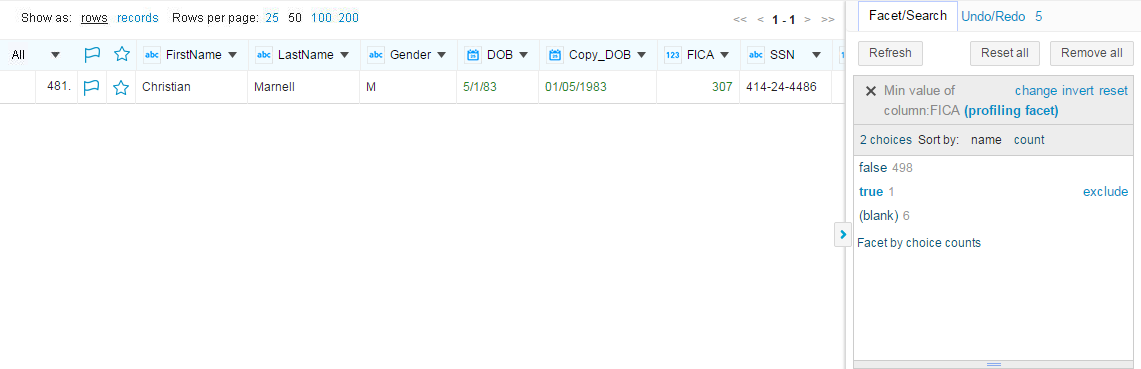The image size is (1141, 369).
Task: Click the flag icon in the header
Action: [91, 55]
